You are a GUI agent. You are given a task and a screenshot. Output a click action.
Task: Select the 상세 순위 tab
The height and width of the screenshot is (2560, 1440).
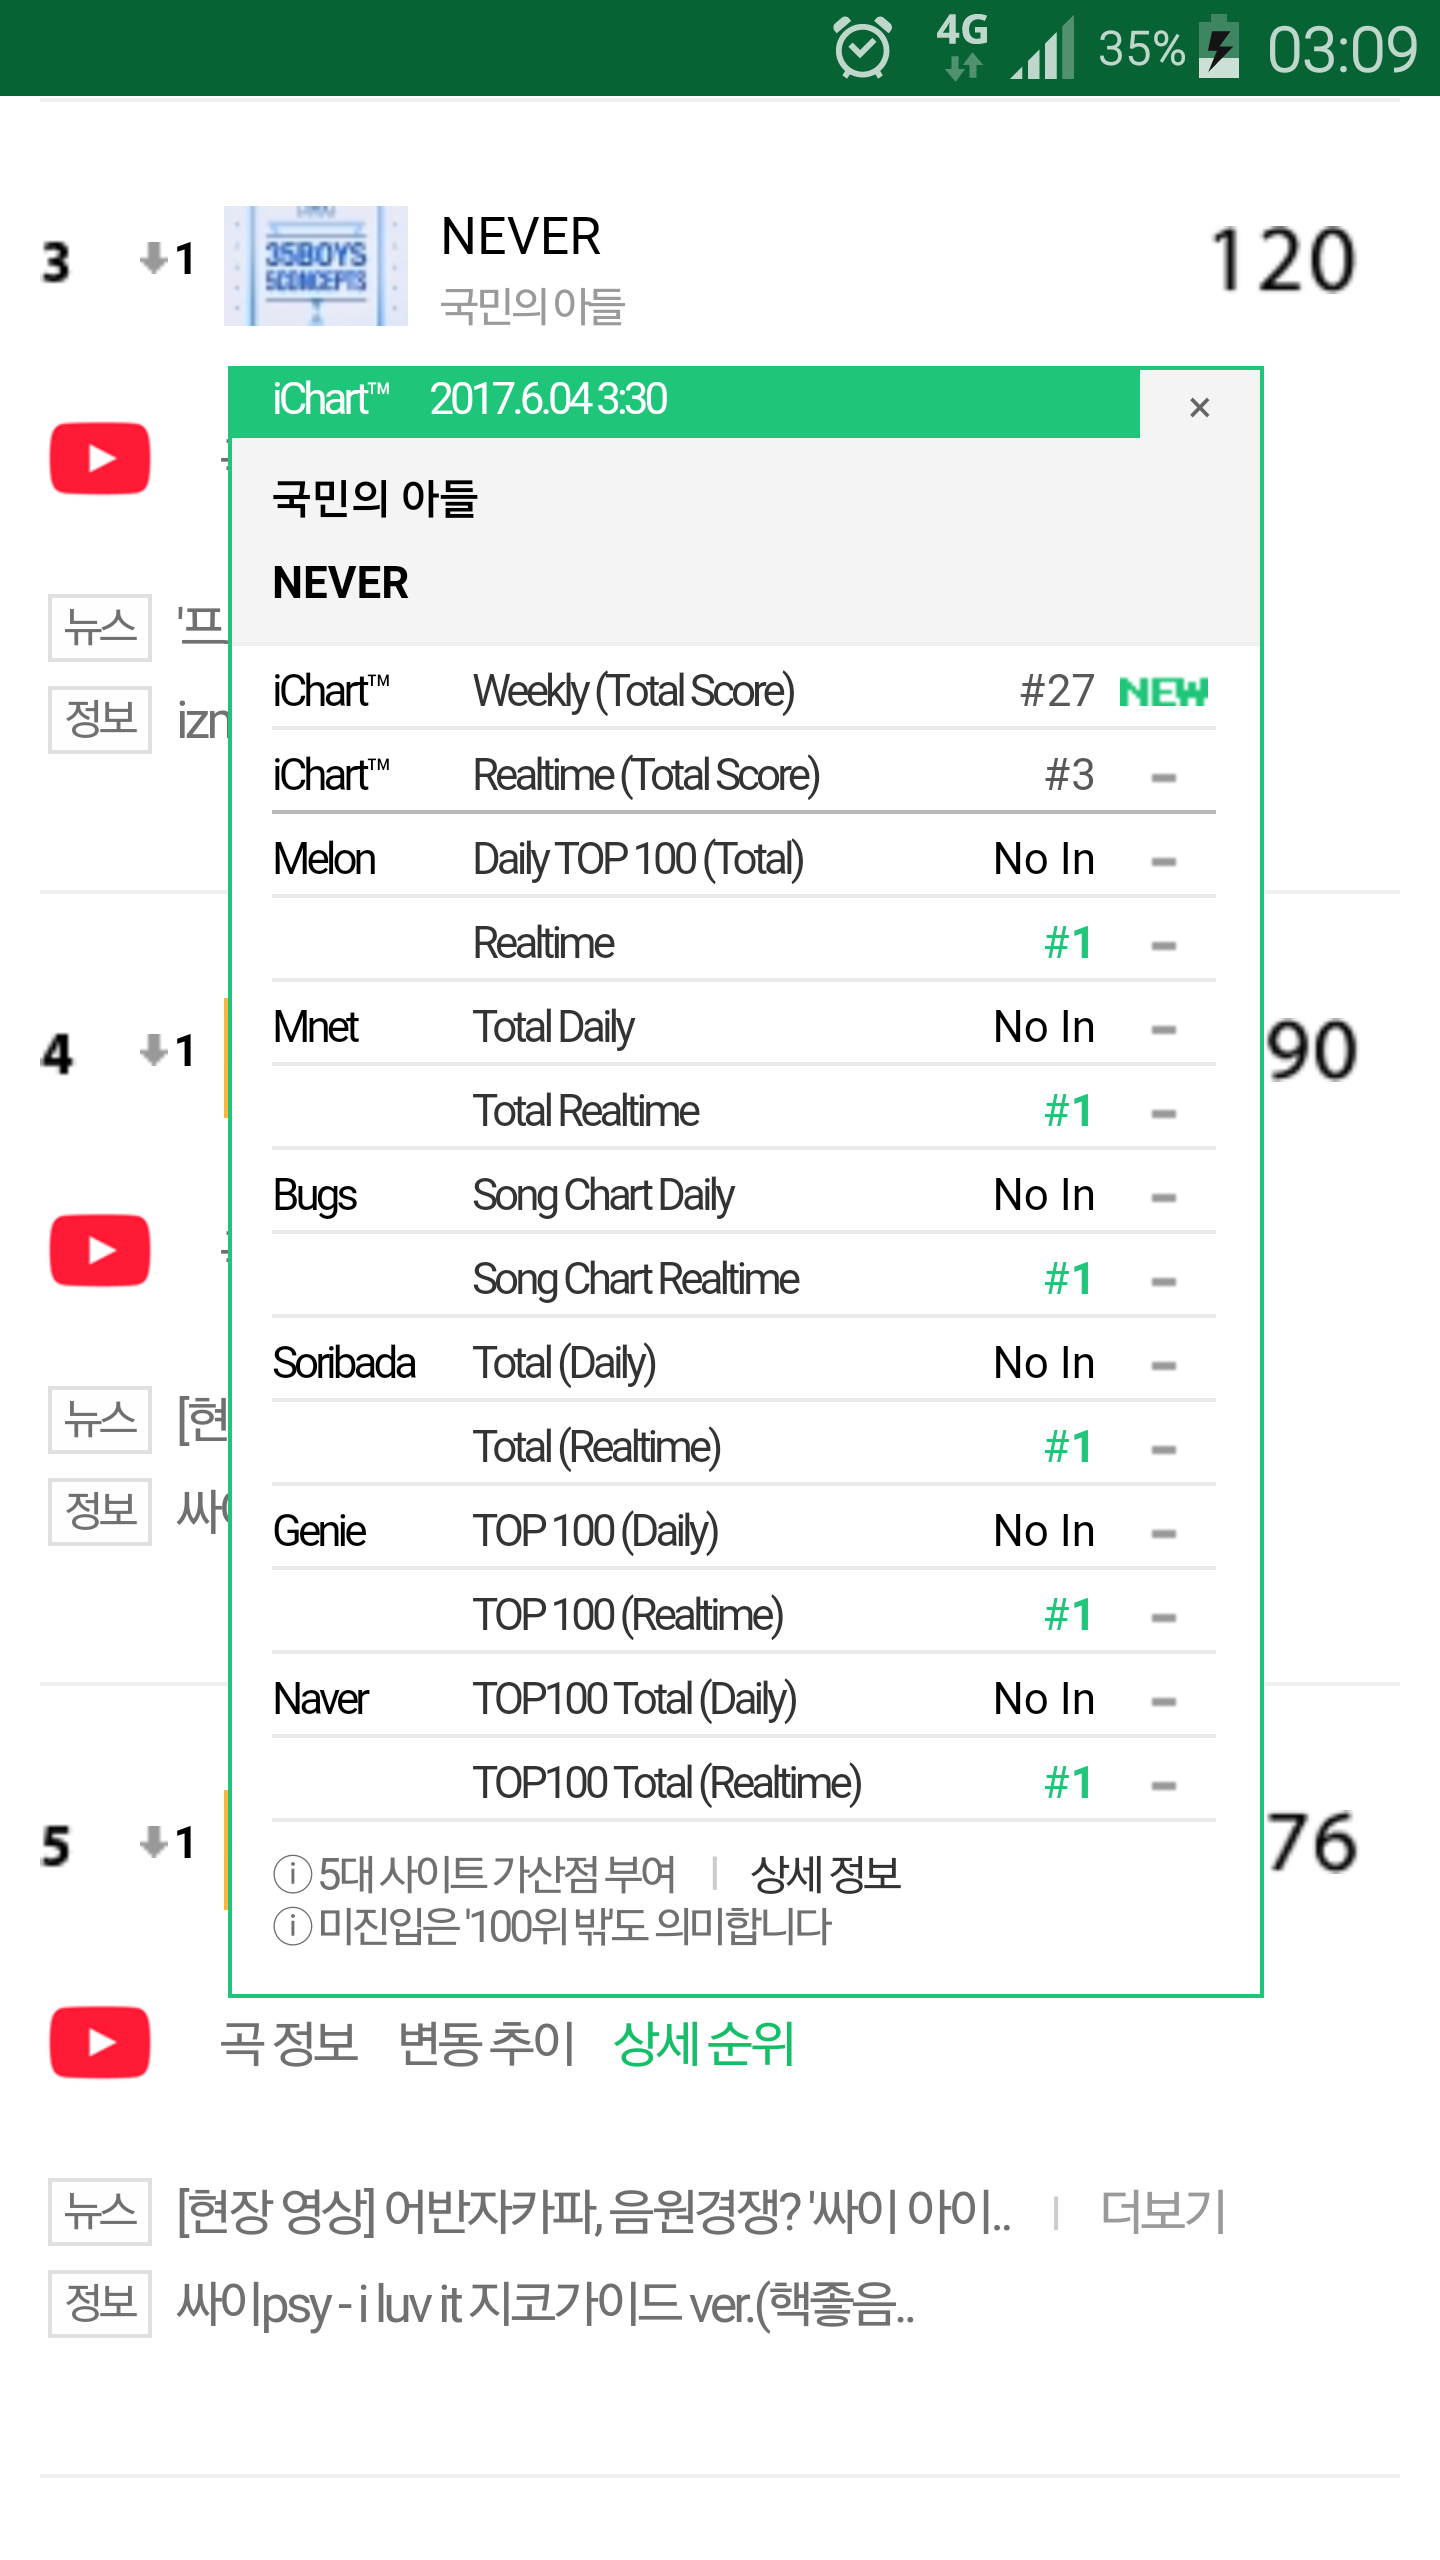pos(704,2043)
